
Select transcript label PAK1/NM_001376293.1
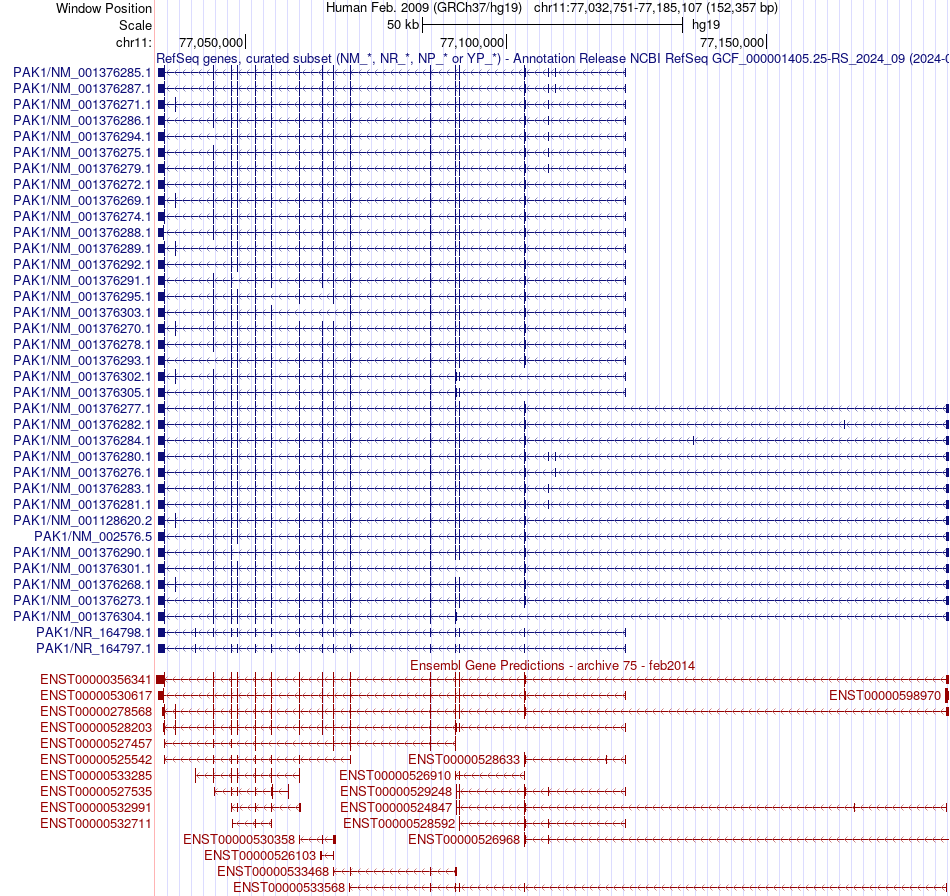(x=82, y=360)
